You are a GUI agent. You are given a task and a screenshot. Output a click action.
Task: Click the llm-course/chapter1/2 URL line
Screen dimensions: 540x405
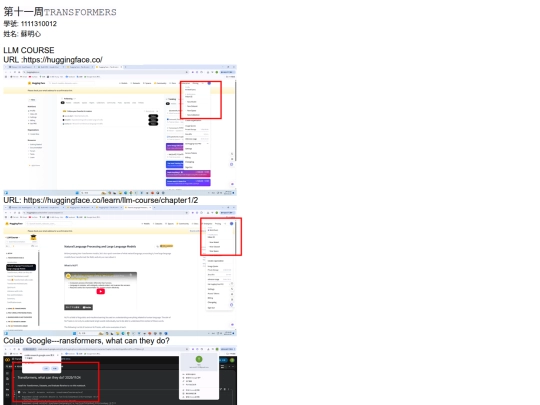point(101,200)
